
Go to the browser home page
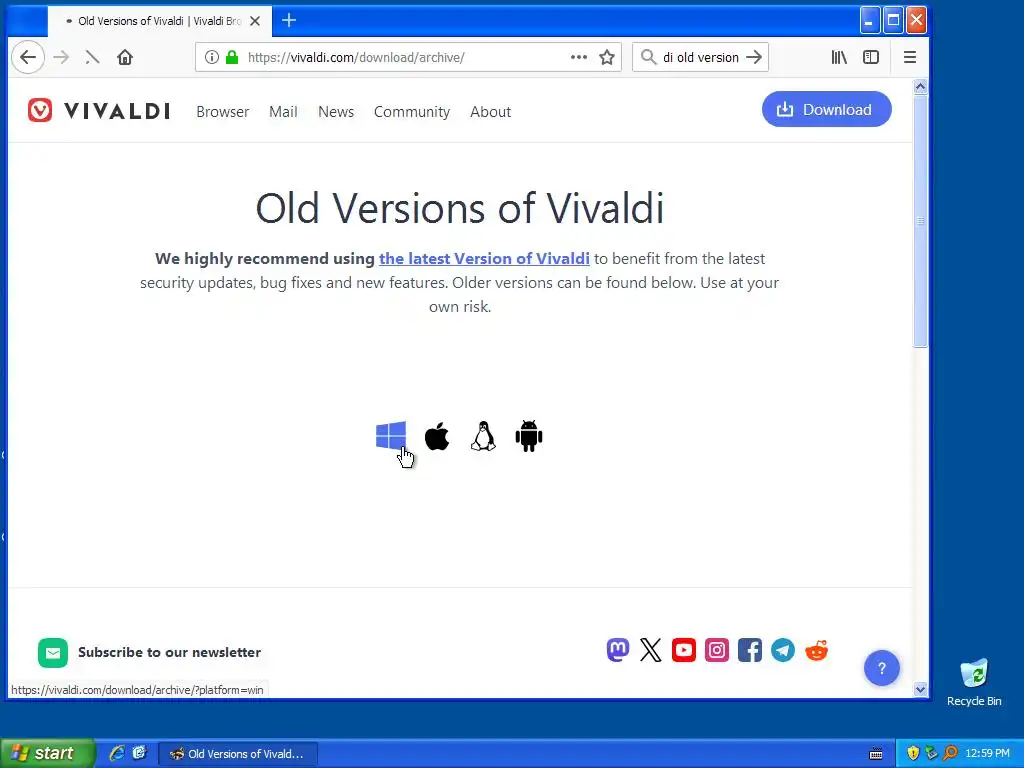[x=125, y=57]
